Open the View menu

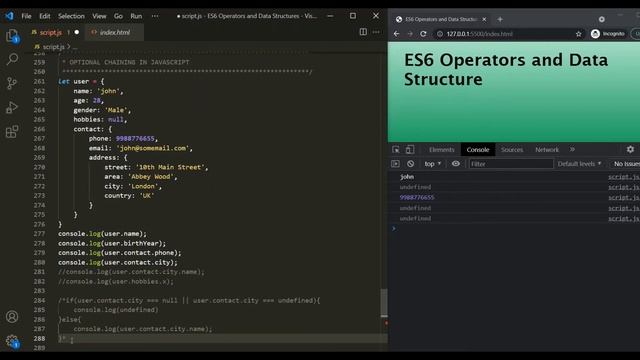[99, 16]
